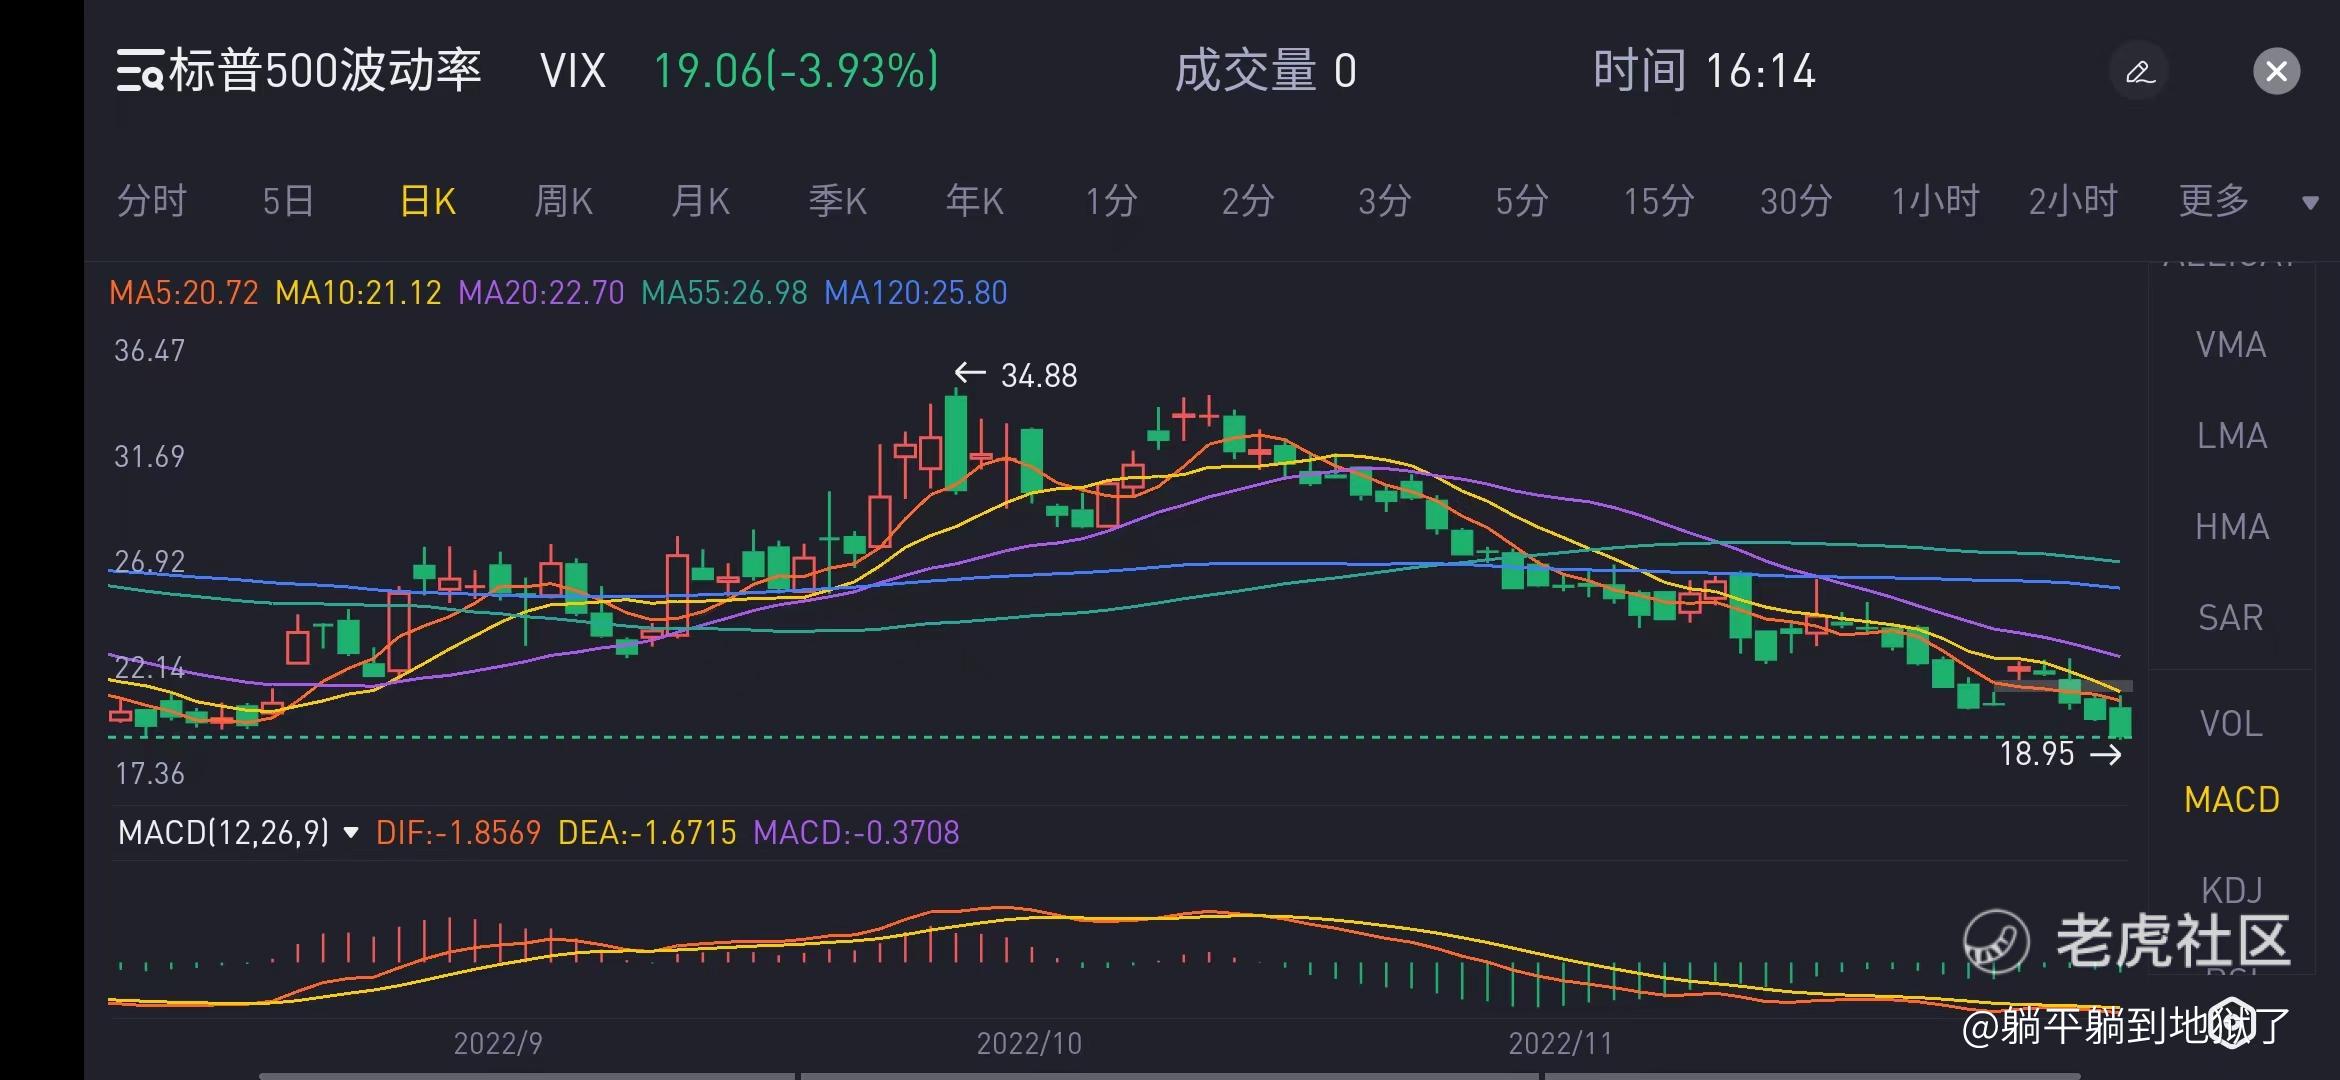The width and height of the screenshot is (2340, 1080).
Task: Switch to 15分 interval
Action: click(x=1658, y=202)
